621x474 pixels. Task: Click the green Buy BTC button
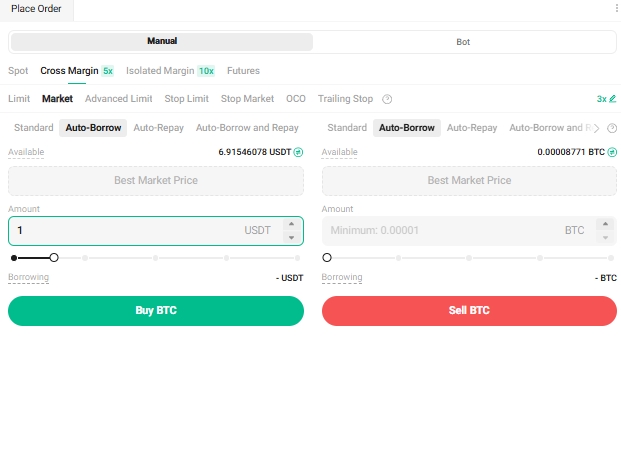click(x=156, y=311)
